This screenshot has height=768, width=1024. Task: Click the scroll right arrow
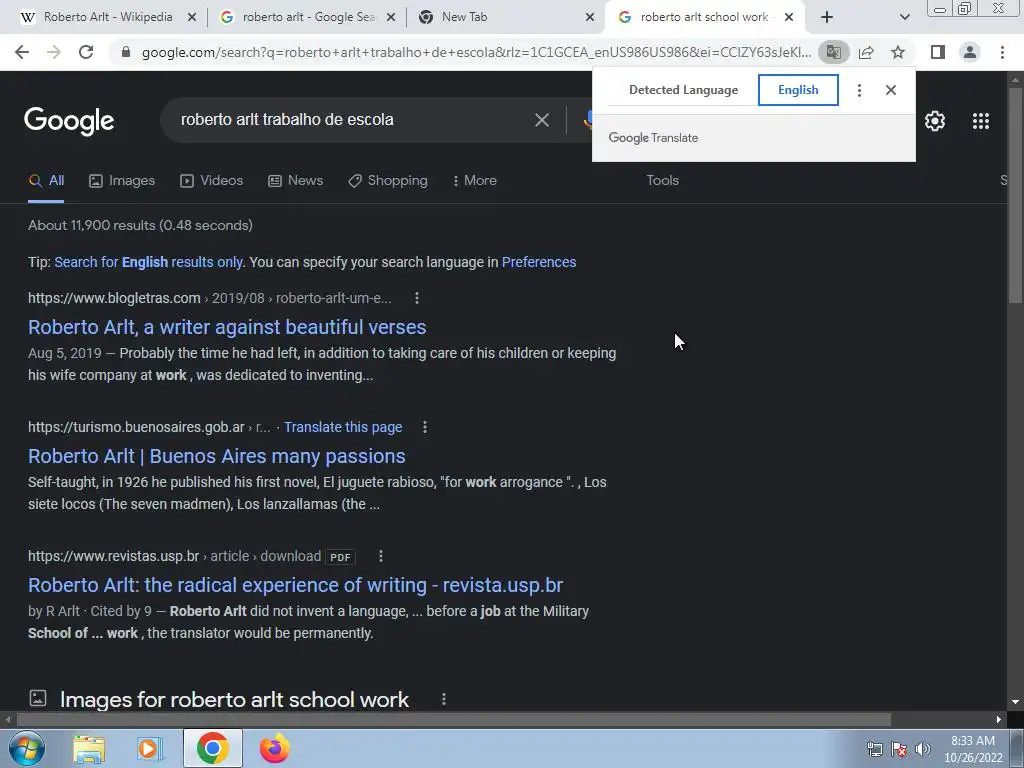999,720
